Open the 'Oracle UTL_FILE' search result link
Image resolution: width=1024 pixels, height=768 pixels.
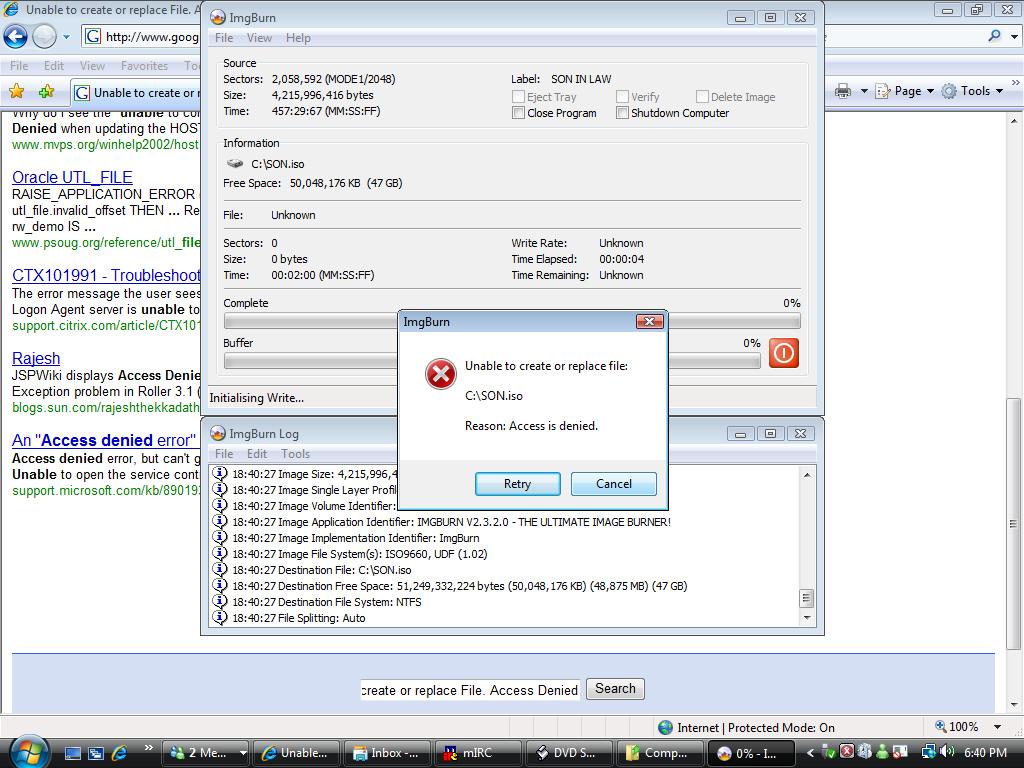(x=72, y=178)
